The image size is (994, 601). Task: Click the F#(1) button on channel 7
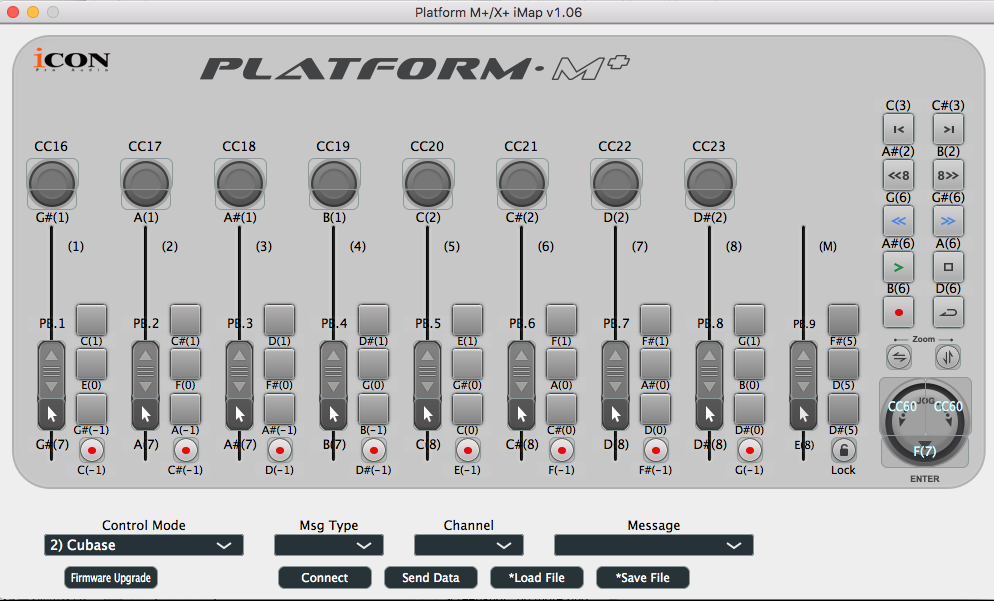(655, 320)
